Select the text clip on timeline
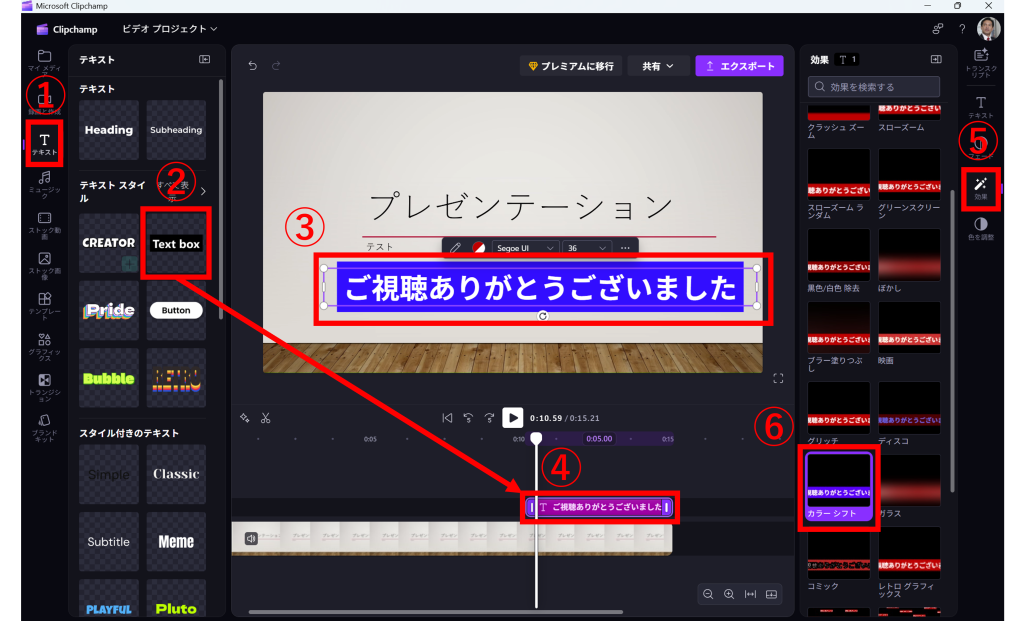The width and height of the screenshot is (1024, 621). 600,507
